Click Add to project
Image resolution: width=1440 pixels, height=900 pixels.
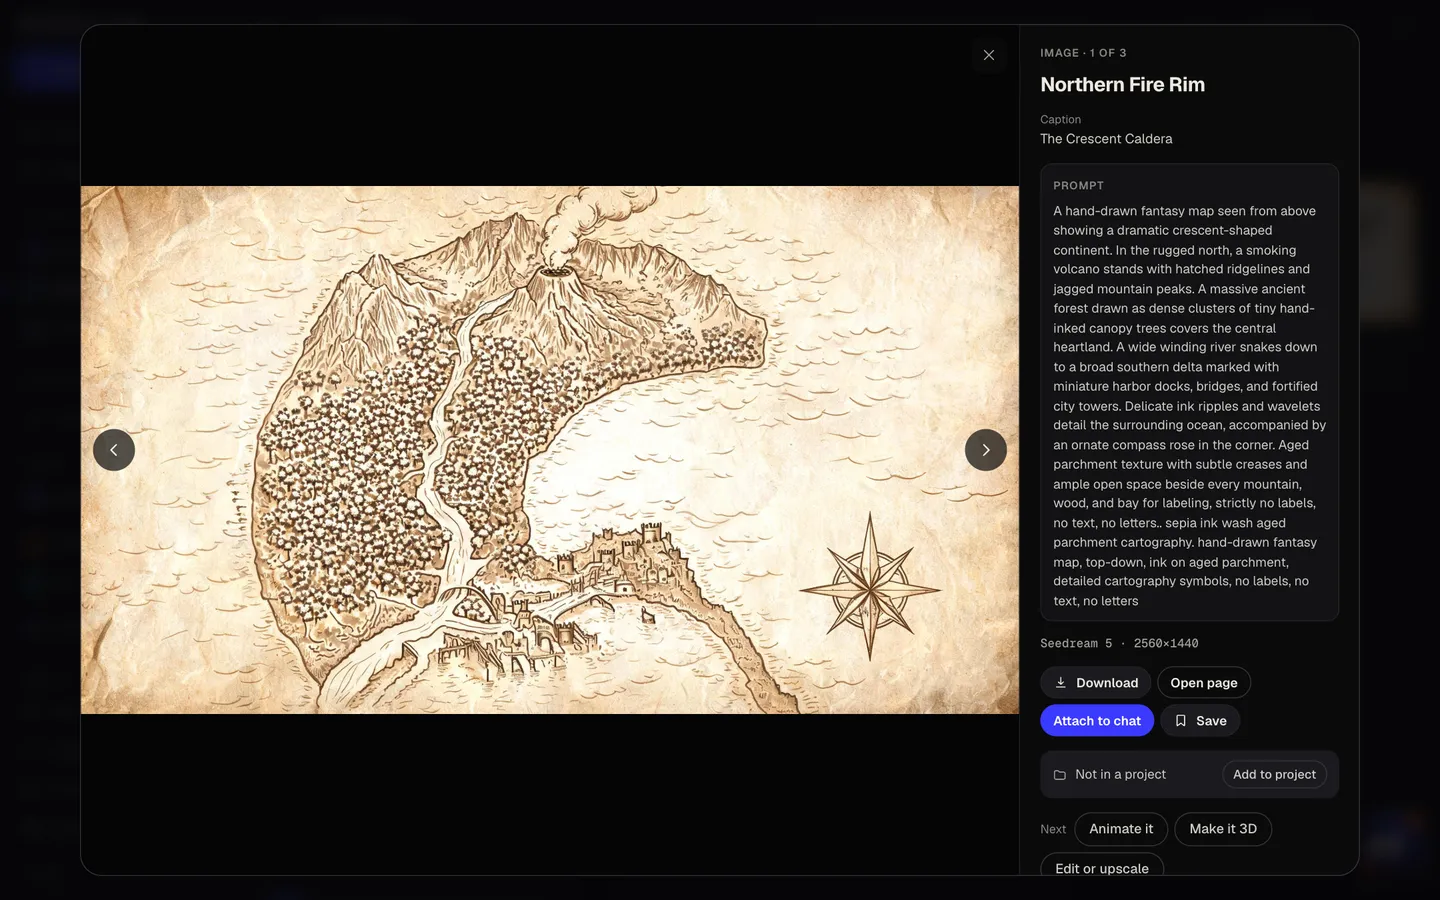(1274, 775)
